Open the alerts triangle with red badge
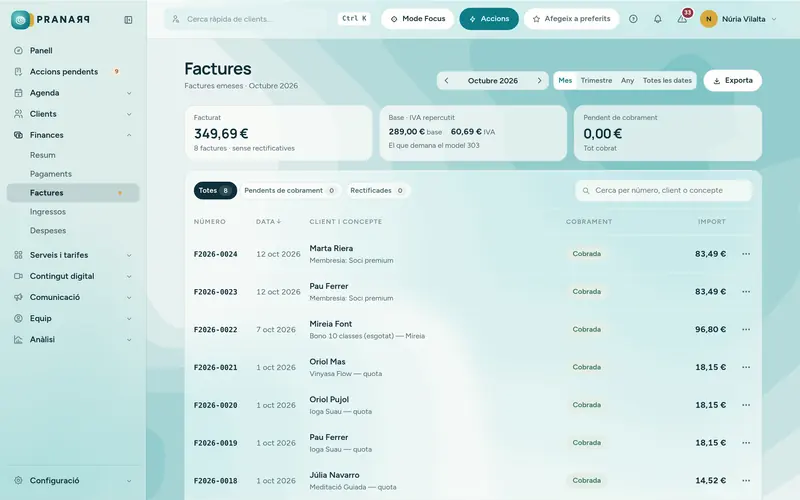The width and height of the screenshot is (800, 500). (683, 18)
